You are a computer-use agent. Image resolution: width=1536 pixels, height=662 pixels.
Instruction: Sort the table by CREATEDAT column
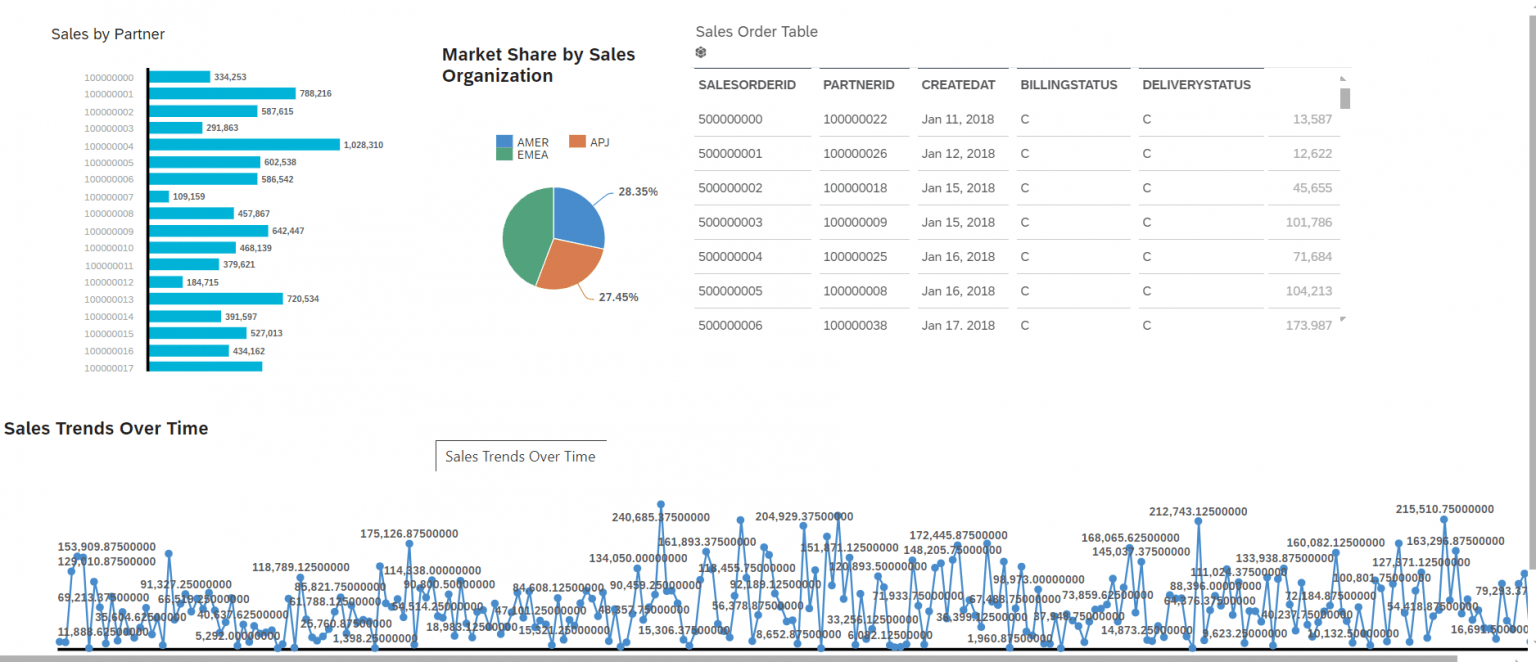tap(959, 85)
